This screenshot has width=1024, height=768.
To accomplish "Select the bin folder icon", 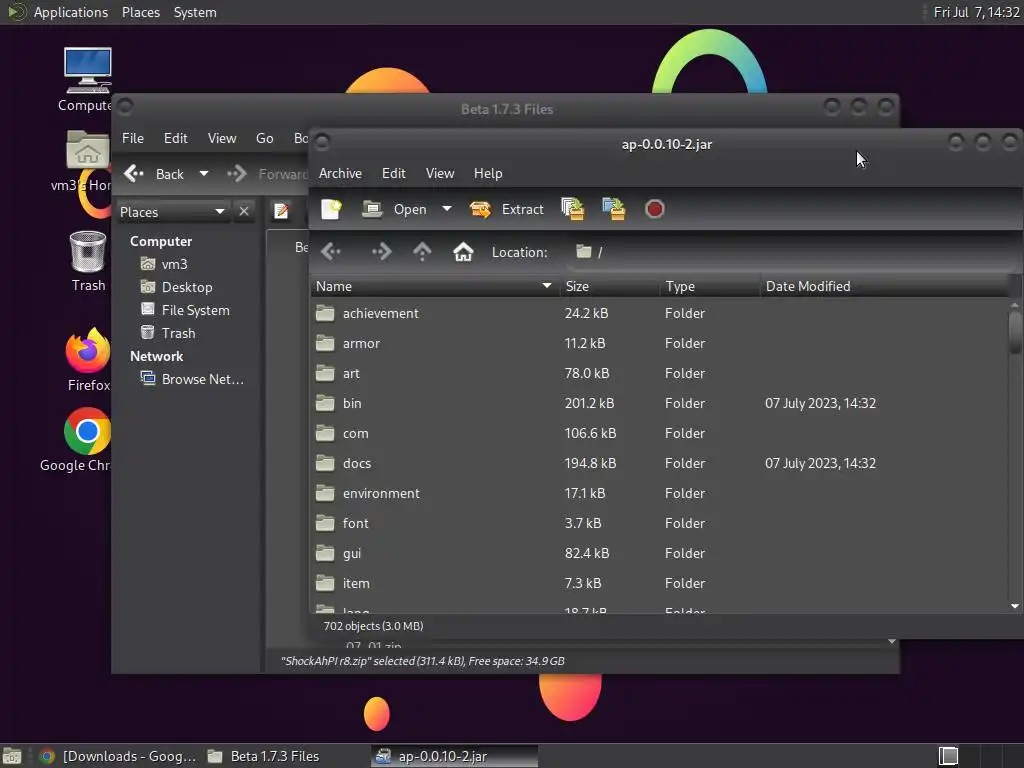I will click(325, 403).
